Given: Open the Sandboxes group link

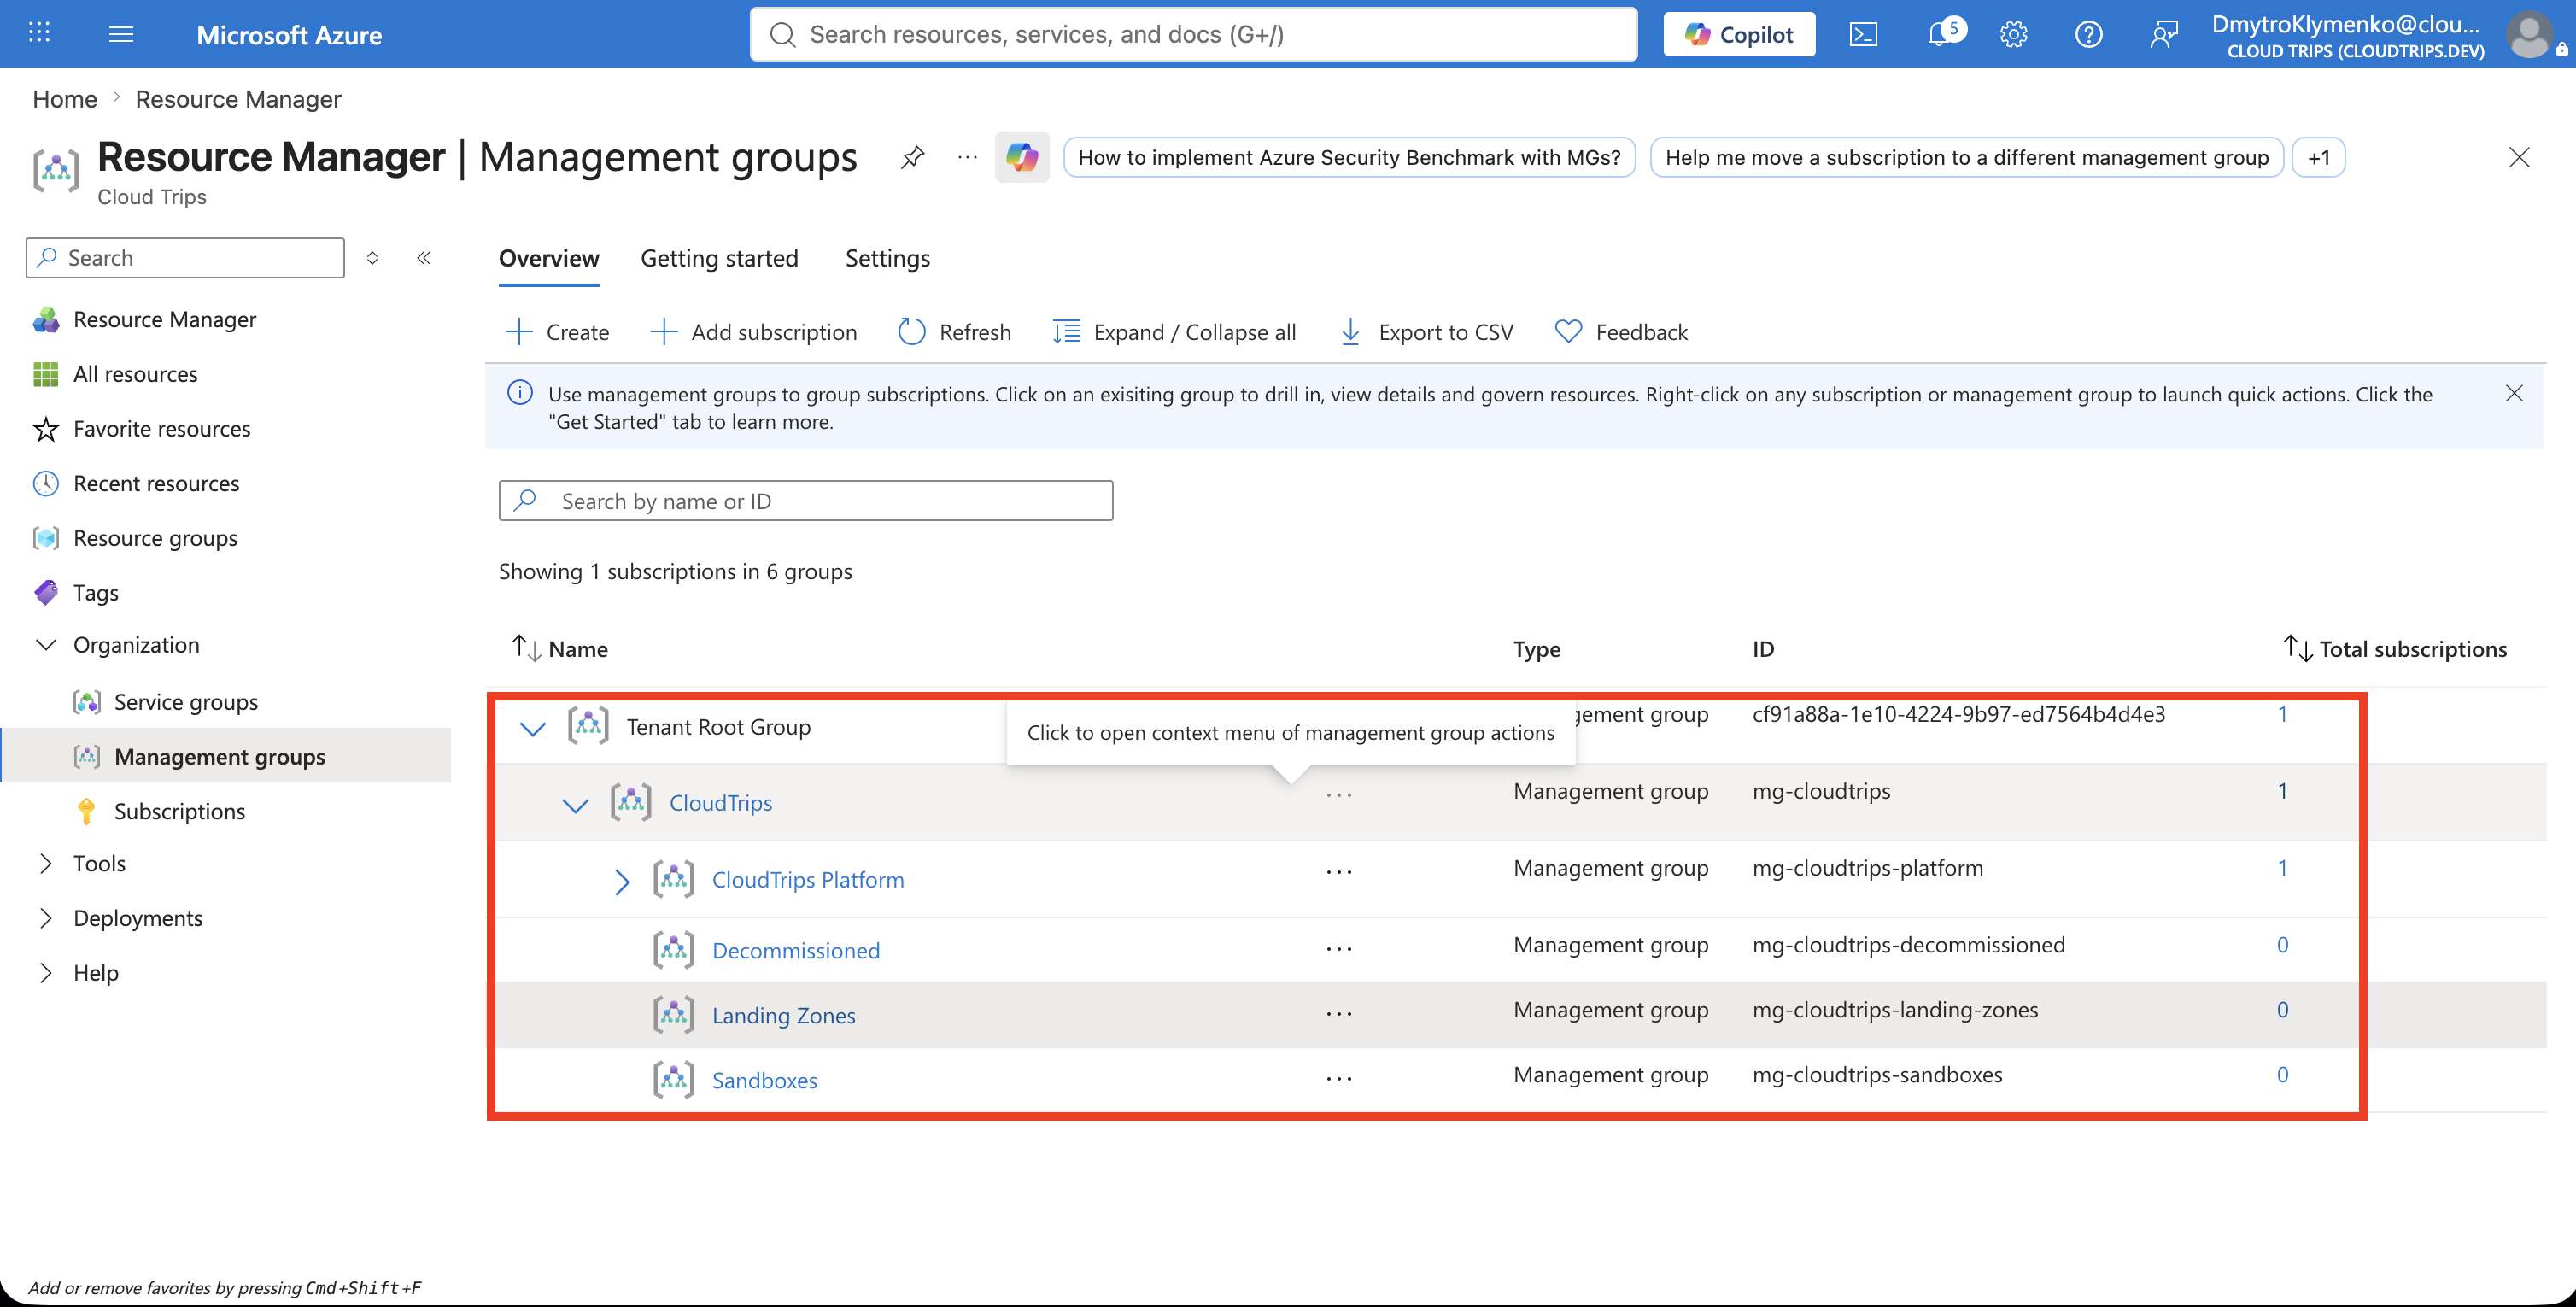Looking at the screenshot, I should (x=764, y=1081).
